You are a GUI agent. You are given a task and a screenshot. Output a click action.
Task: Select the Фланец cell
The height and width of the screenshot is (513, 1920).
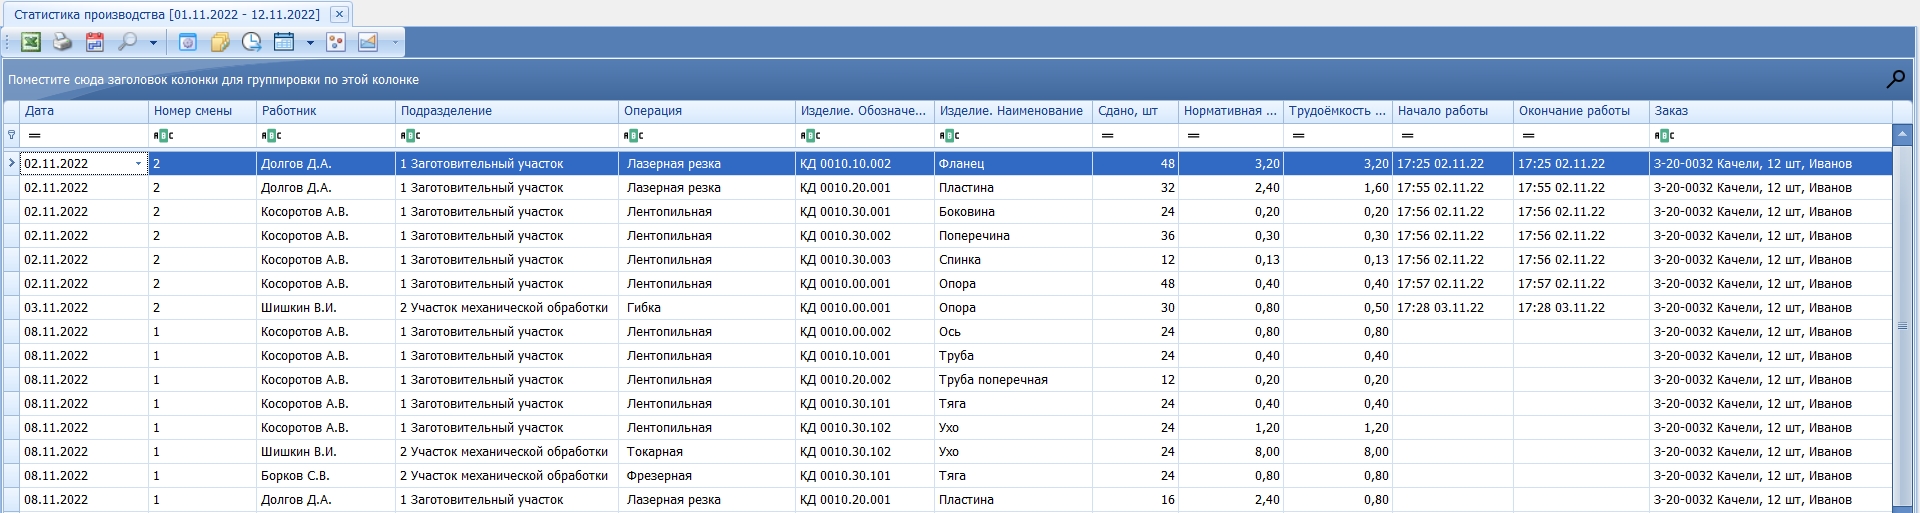pos(1013,163)
